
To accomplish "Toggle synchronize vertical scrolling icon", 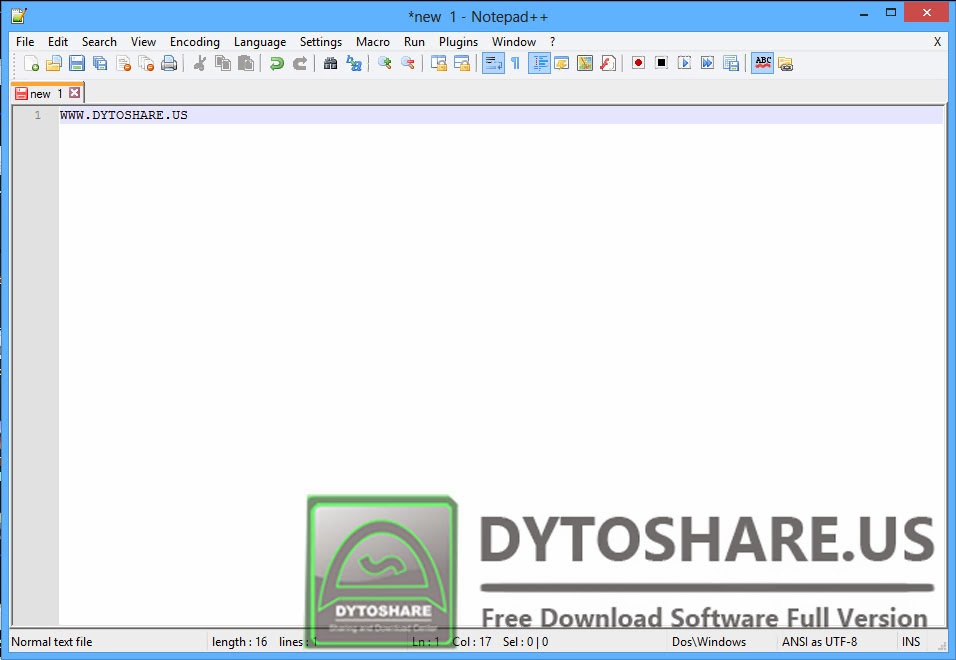I will click(438, 63).
